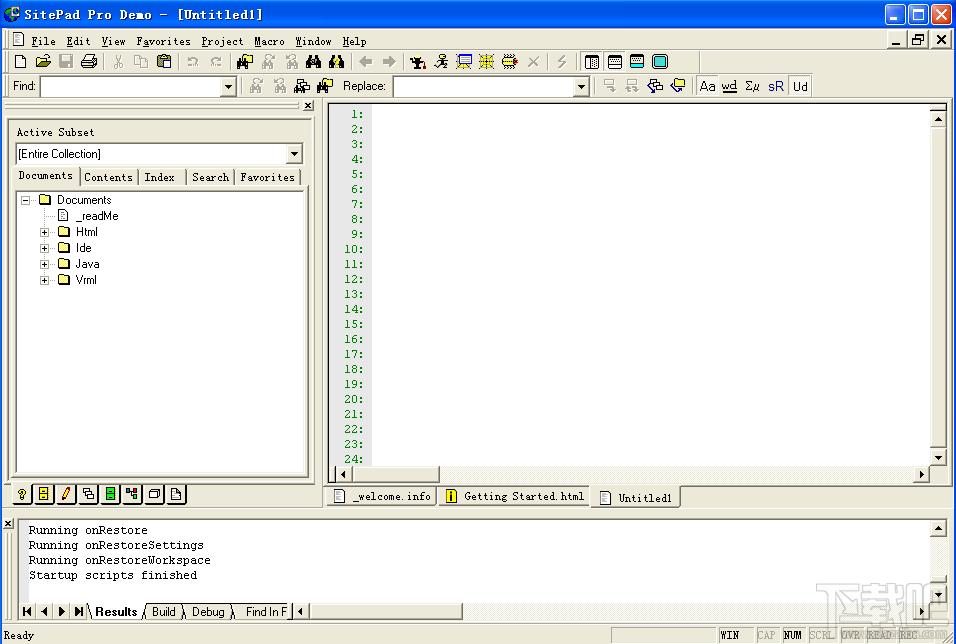Open the _readMe document in the tree
The width and height of the screenshot is (956, 644).
tap(97, 216)
